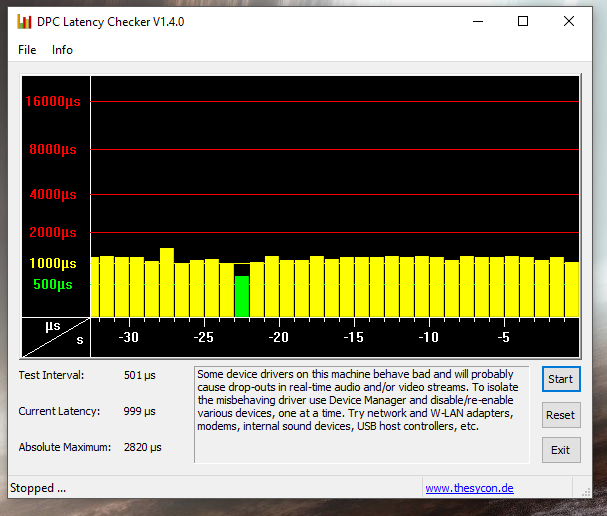Click the -5 time axis label
The height and width of the screenshot is (516, 607).
coord(504,338)
